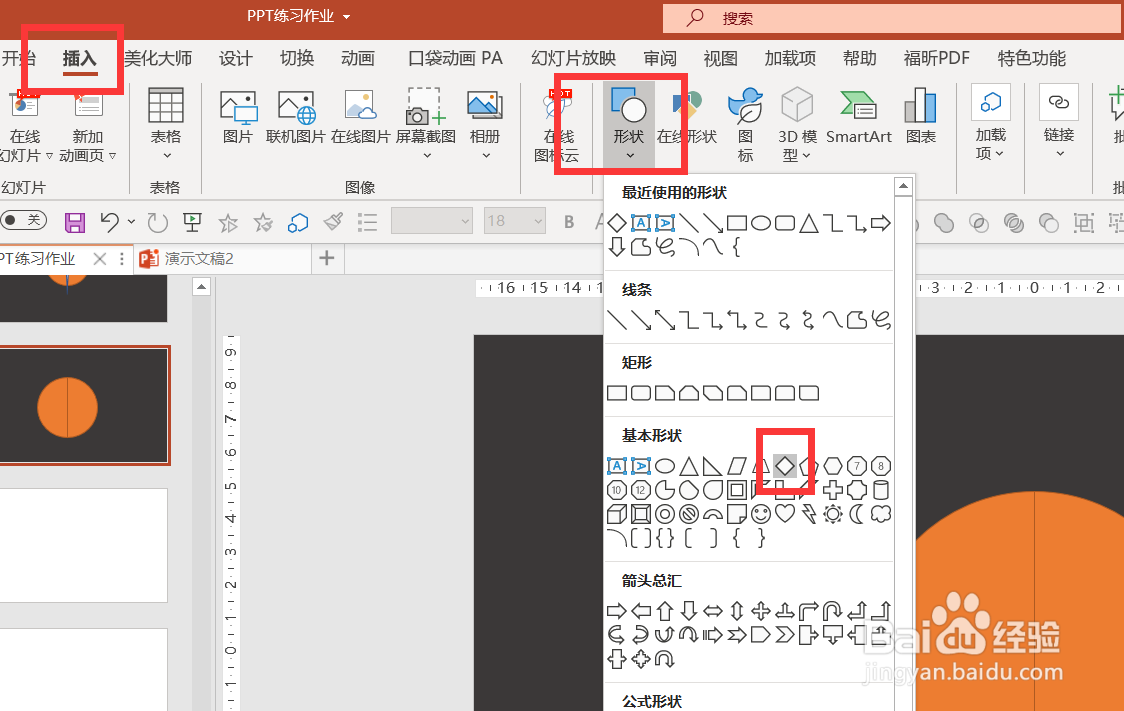The image size is (1124, 711).
Task: Start slideshow from beginning icon
Action: pos(192,222)
